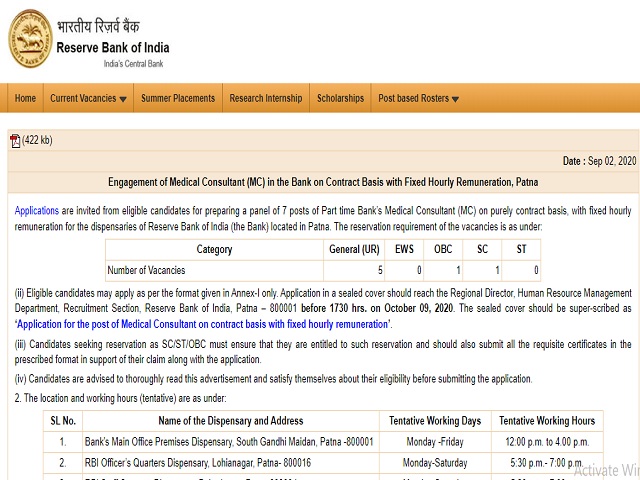Click the blue Application for the post text

coord(202,324)
